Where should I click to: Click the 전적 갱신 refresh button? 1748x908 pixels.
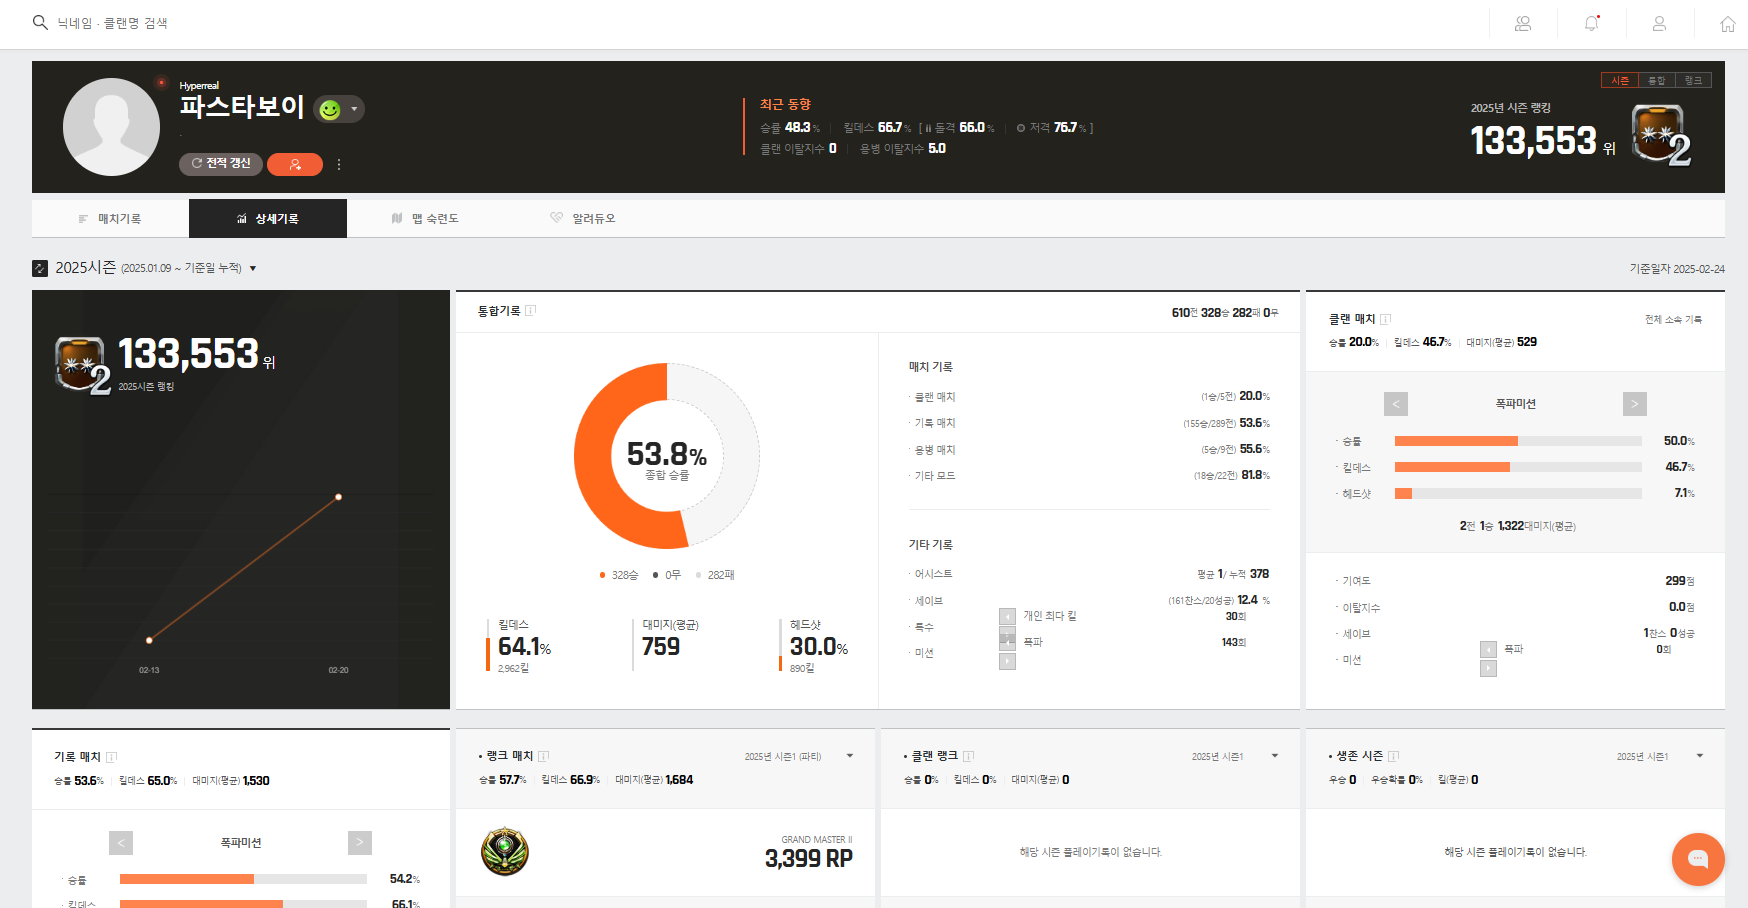pos(221,164)
